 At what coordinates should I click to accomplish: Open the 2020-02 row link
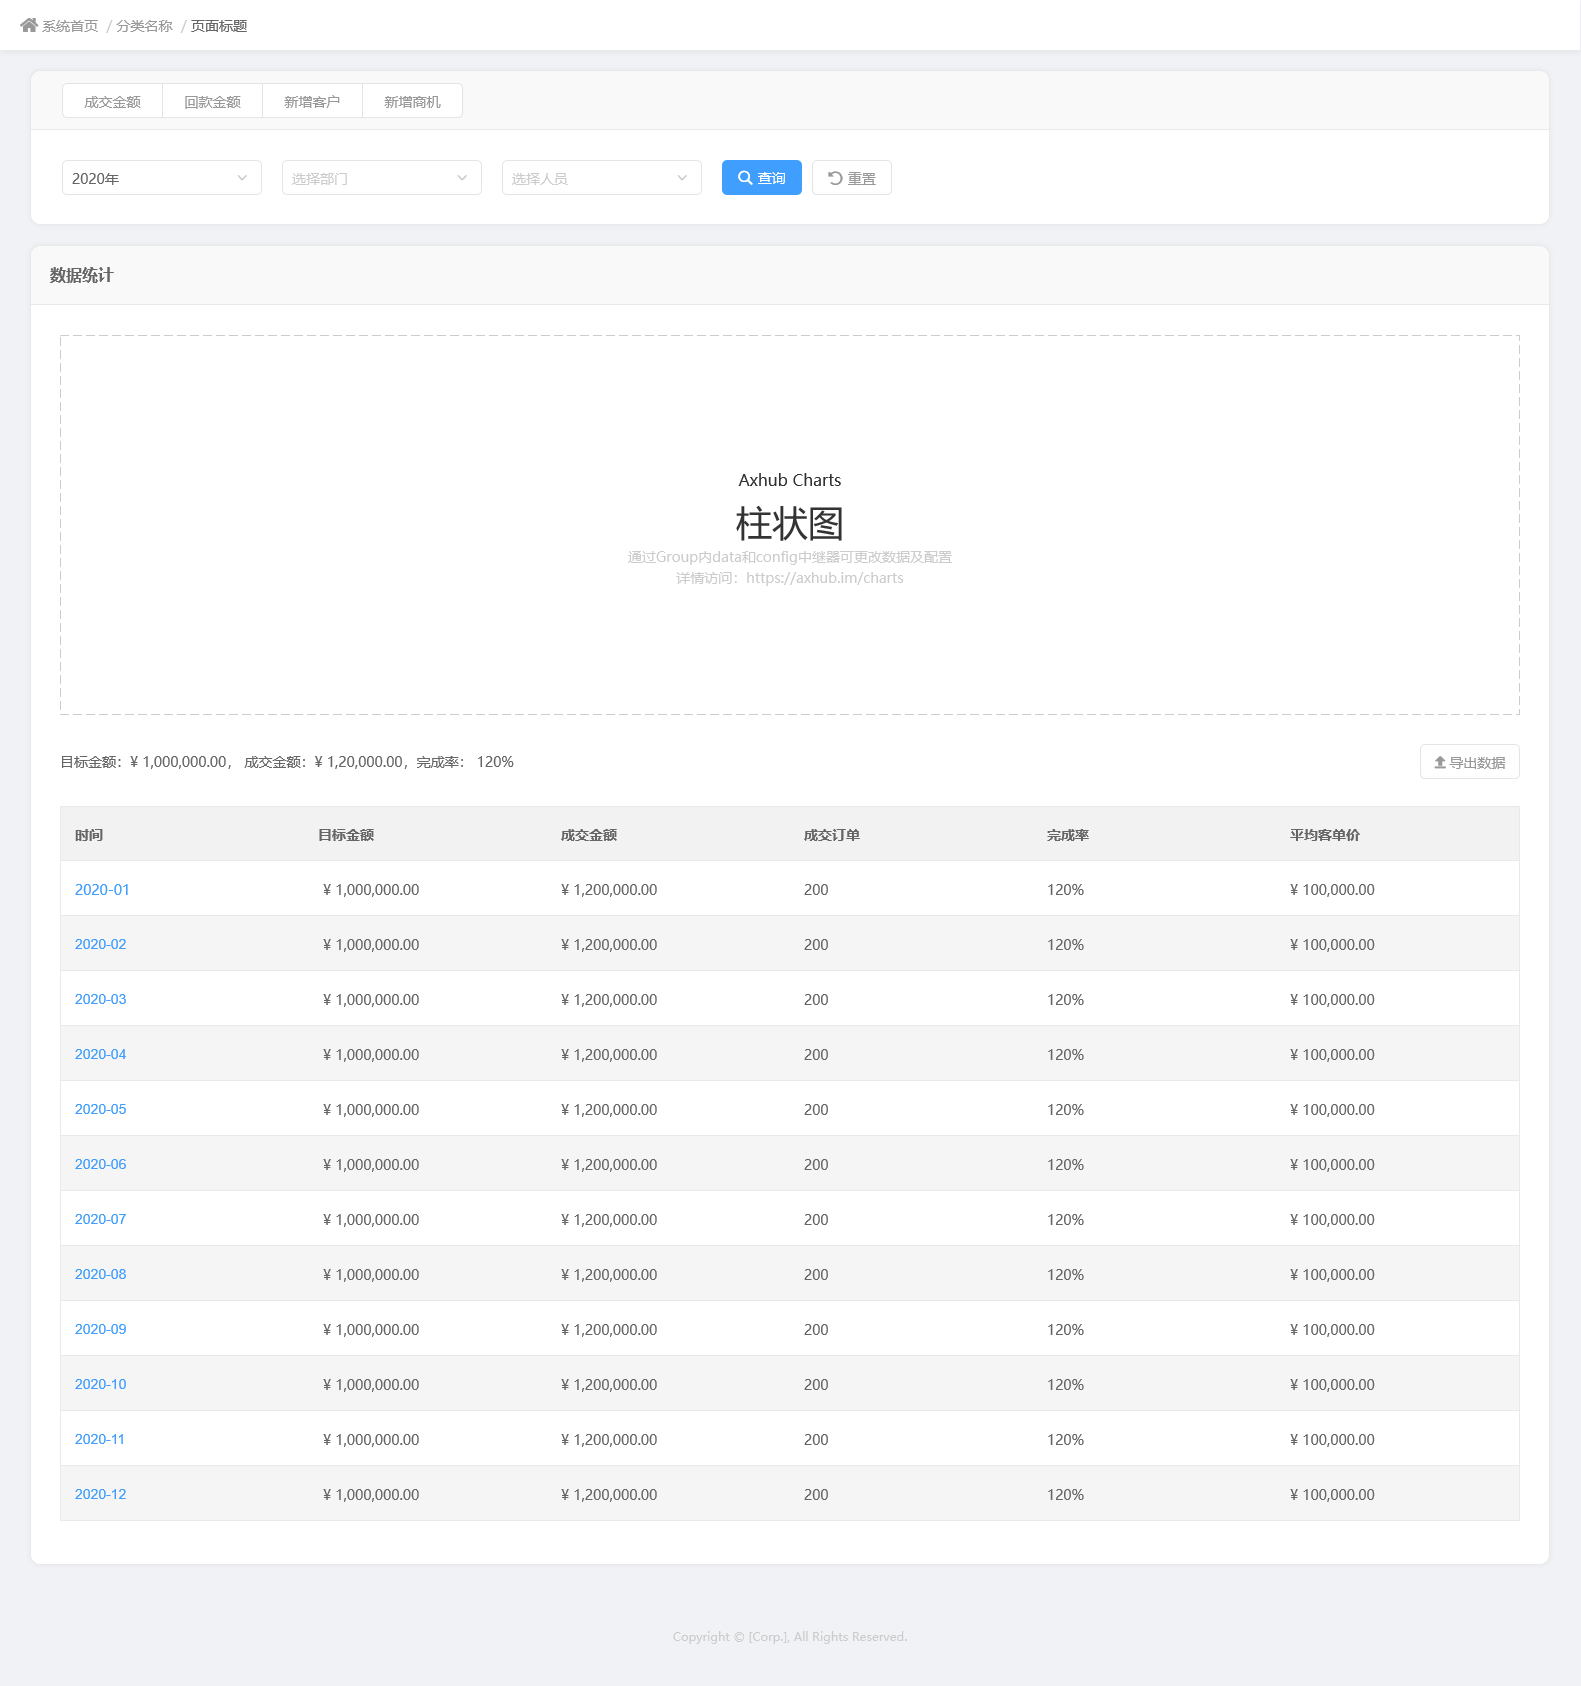(x=101, y=944)
